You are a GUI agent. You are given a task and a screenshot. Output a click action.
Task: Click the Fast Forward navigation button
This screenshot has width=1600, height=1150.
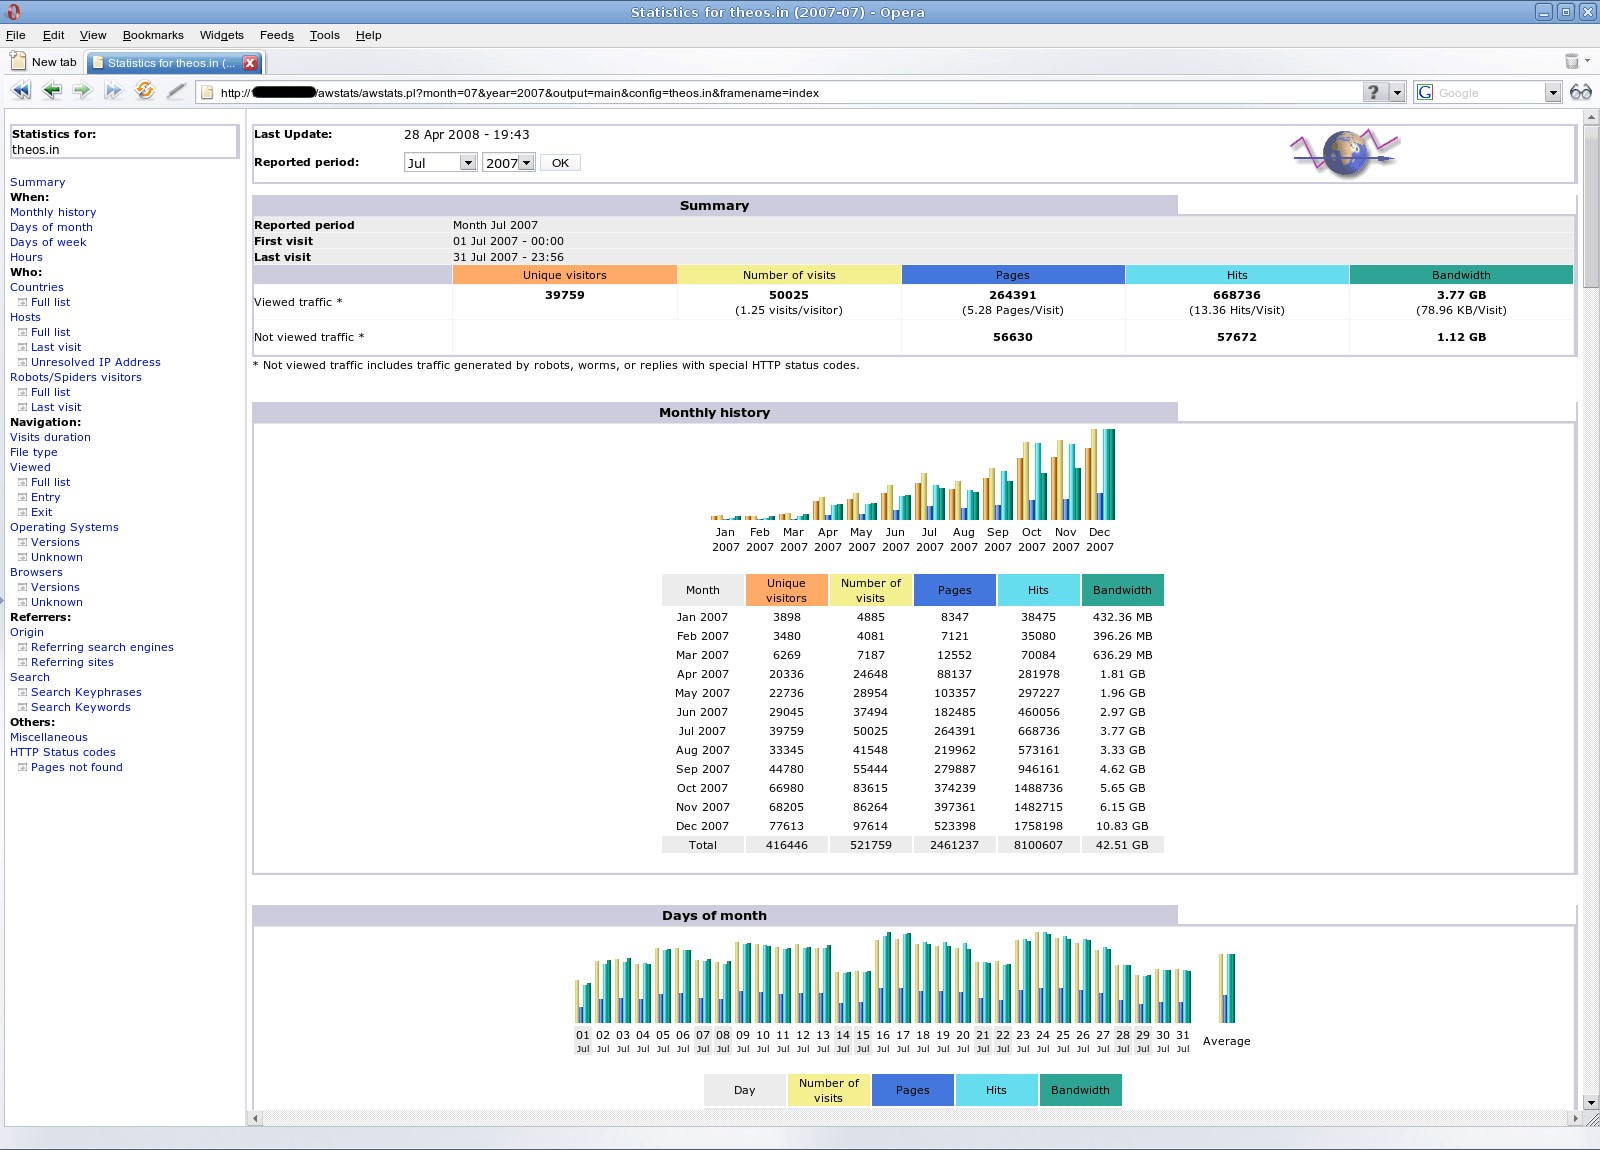(113, 91)
